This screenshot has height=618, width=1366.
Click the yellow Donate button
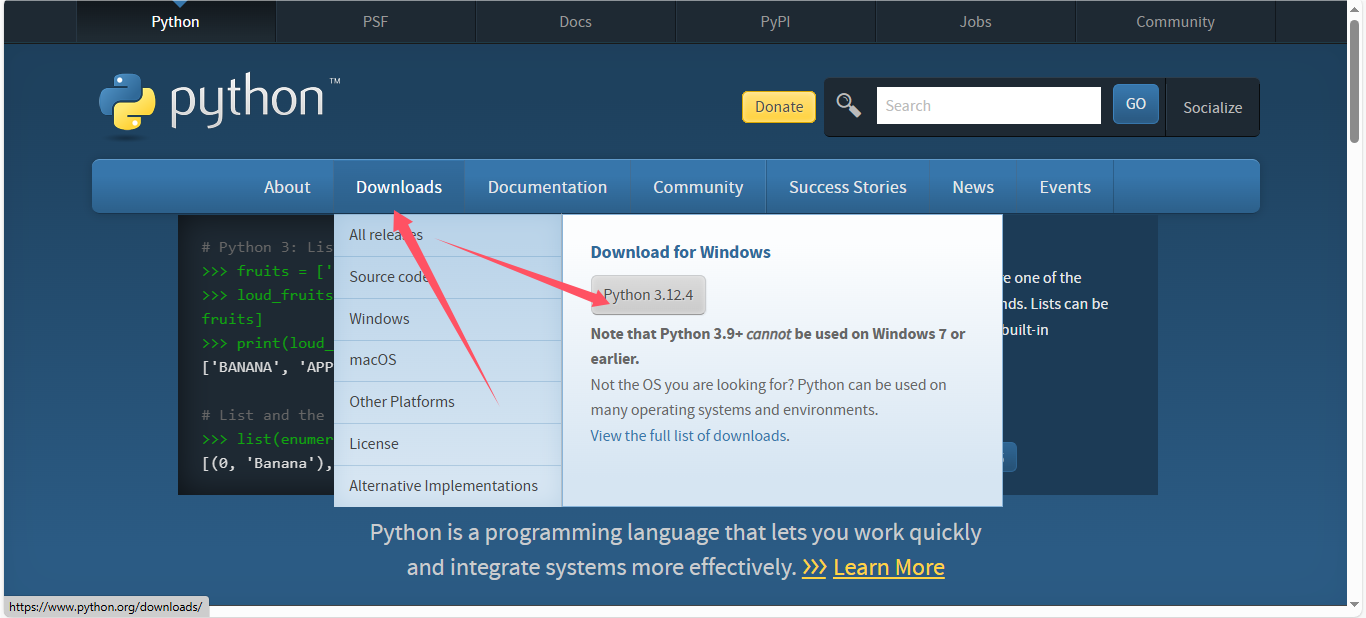779,107
